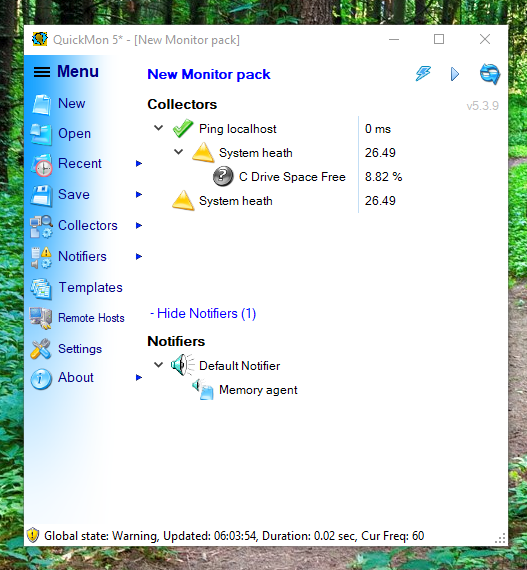Open the Notifiers menu item
This screenshot has height=570, width=527.
point(82,257)
